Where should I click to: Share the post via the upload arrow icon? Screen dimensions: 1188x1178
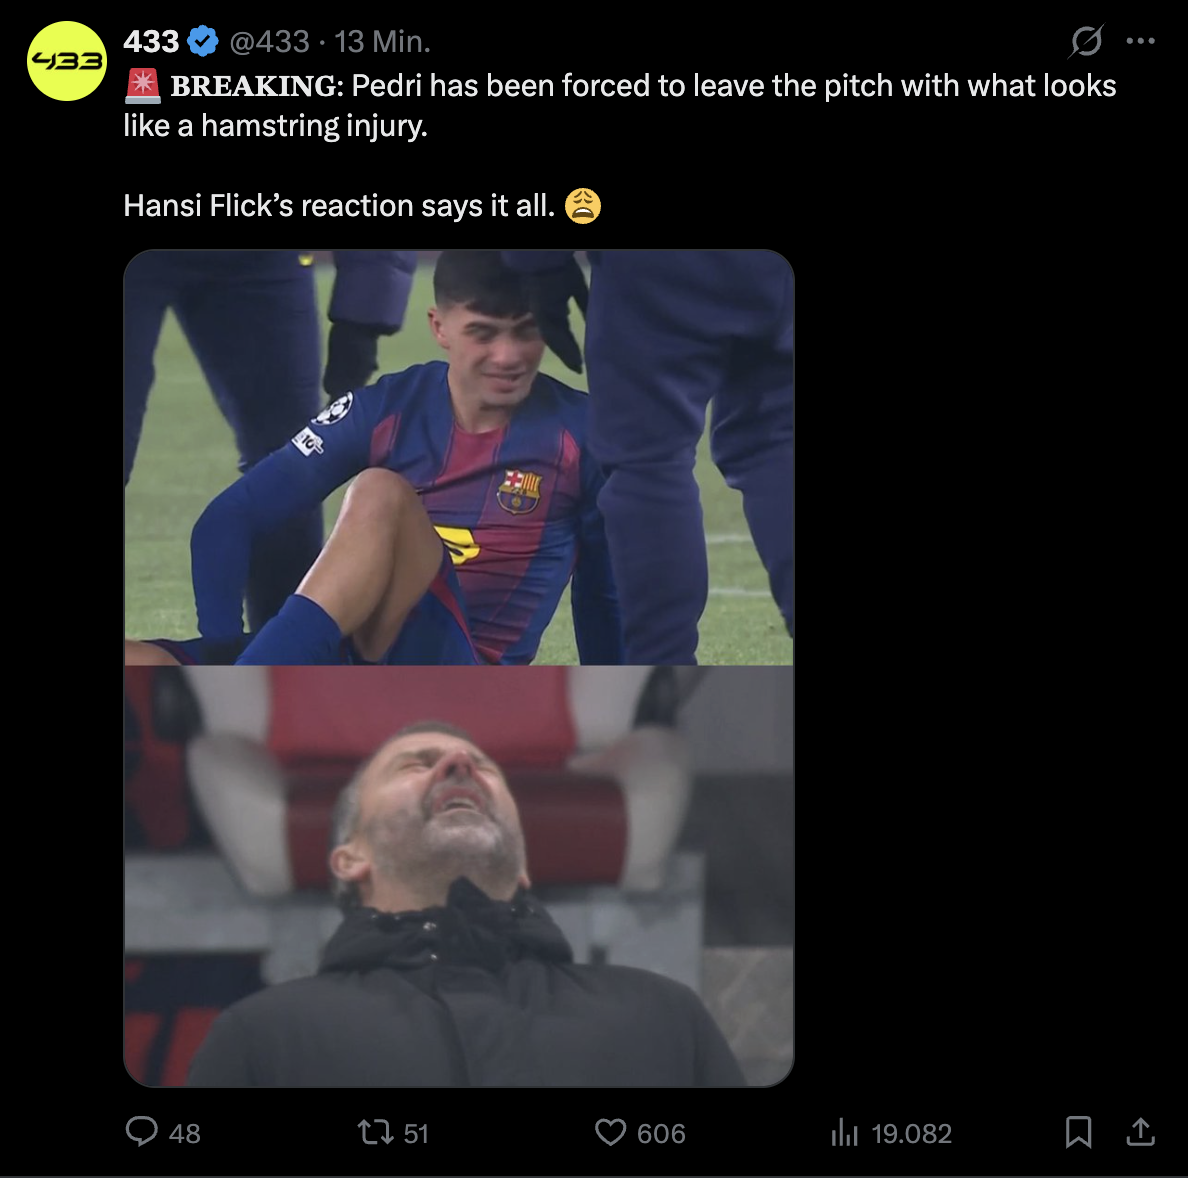(x=1140, y=1132)
